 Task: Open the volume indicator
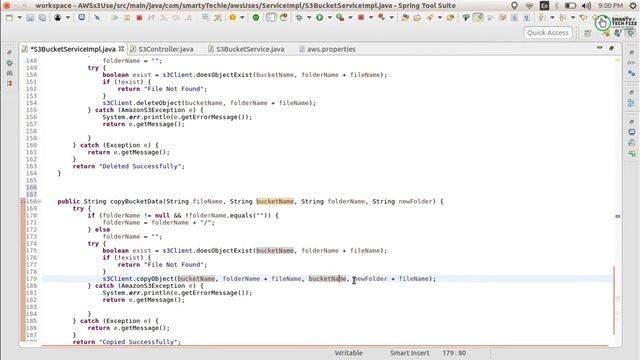click(587, 5)
